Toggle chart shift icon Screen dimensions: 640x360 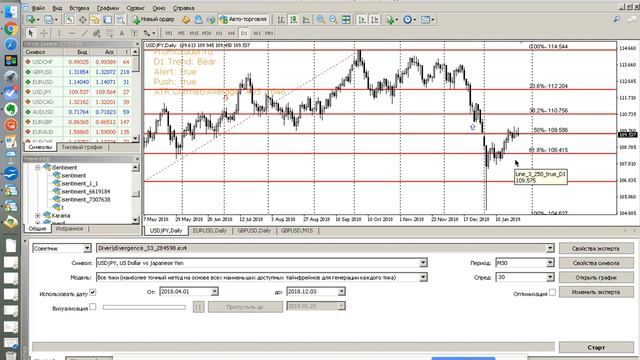tap(374, 19)
